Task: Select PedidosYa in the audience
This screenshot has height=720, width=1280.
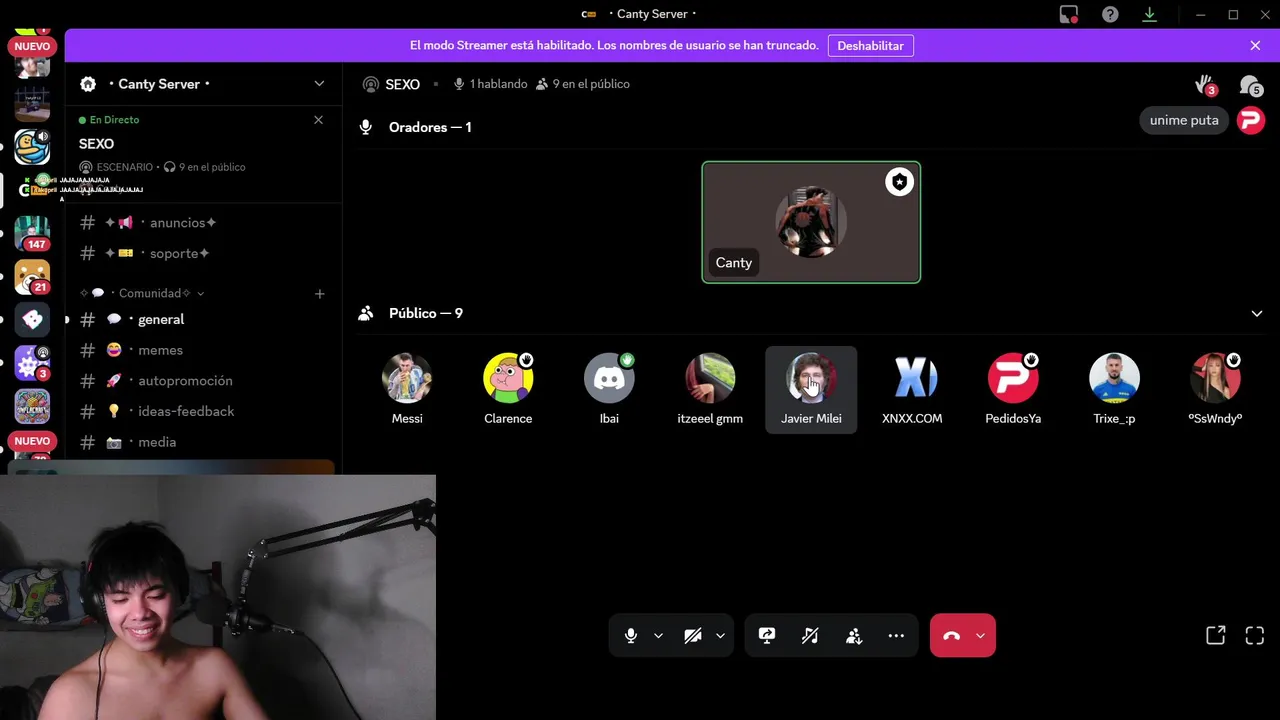Action: coord(1013,389)
